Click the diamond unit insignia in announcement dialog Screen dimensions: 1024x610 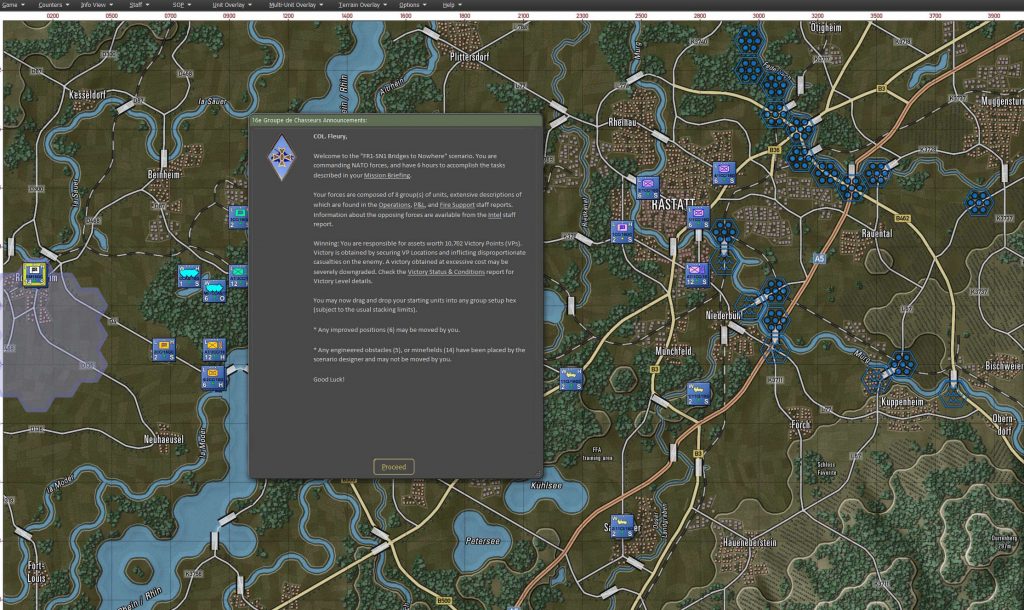pos(279,155)
